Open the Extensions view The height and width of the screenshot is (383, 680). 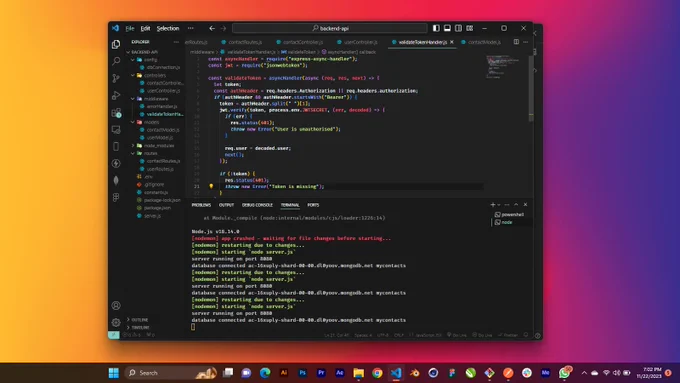point(116,112)
